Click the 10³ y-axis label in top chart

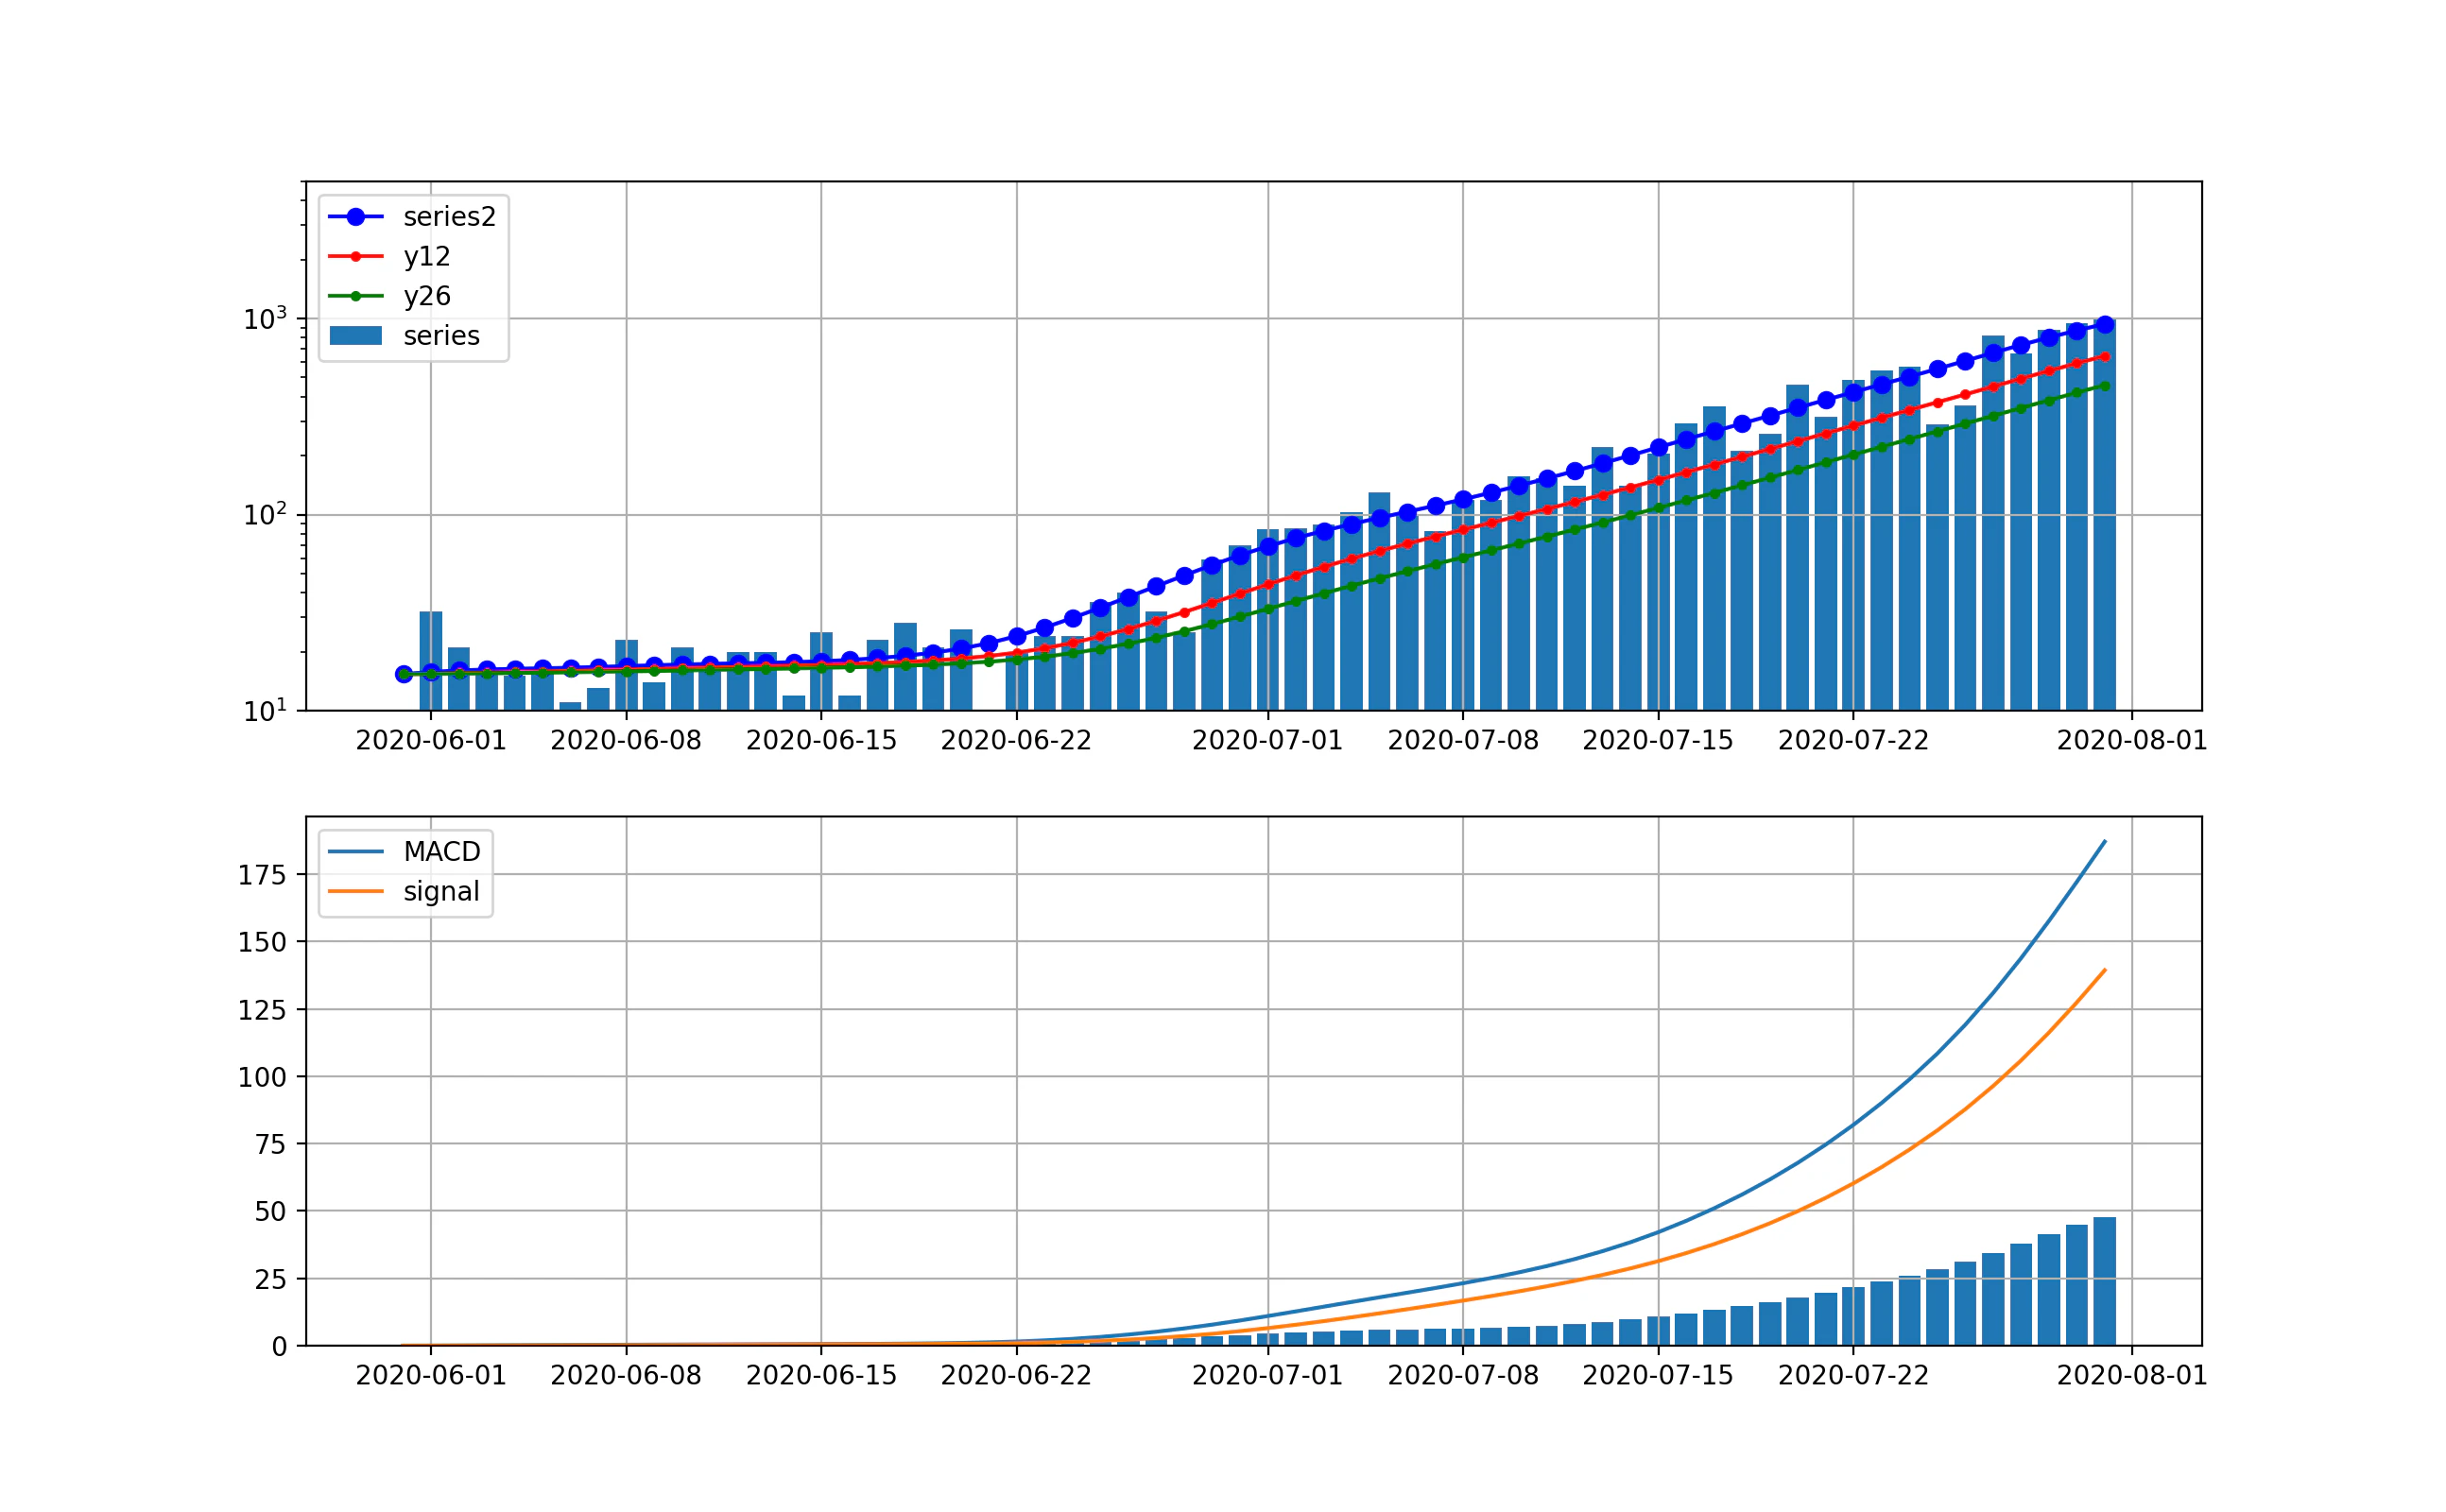pyautogui.click(x=265, y=319)
